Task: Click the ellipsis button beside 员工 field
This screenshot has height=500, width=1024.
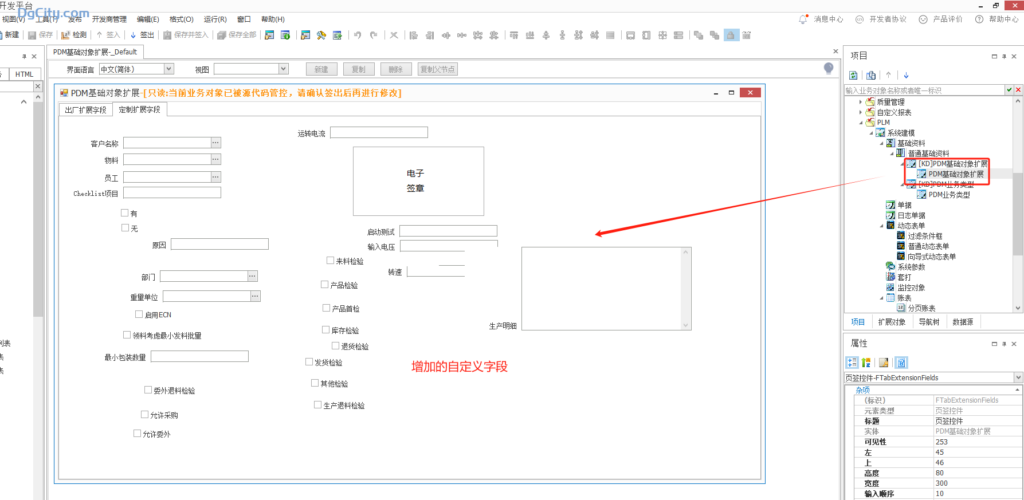Action: point(216,177)
